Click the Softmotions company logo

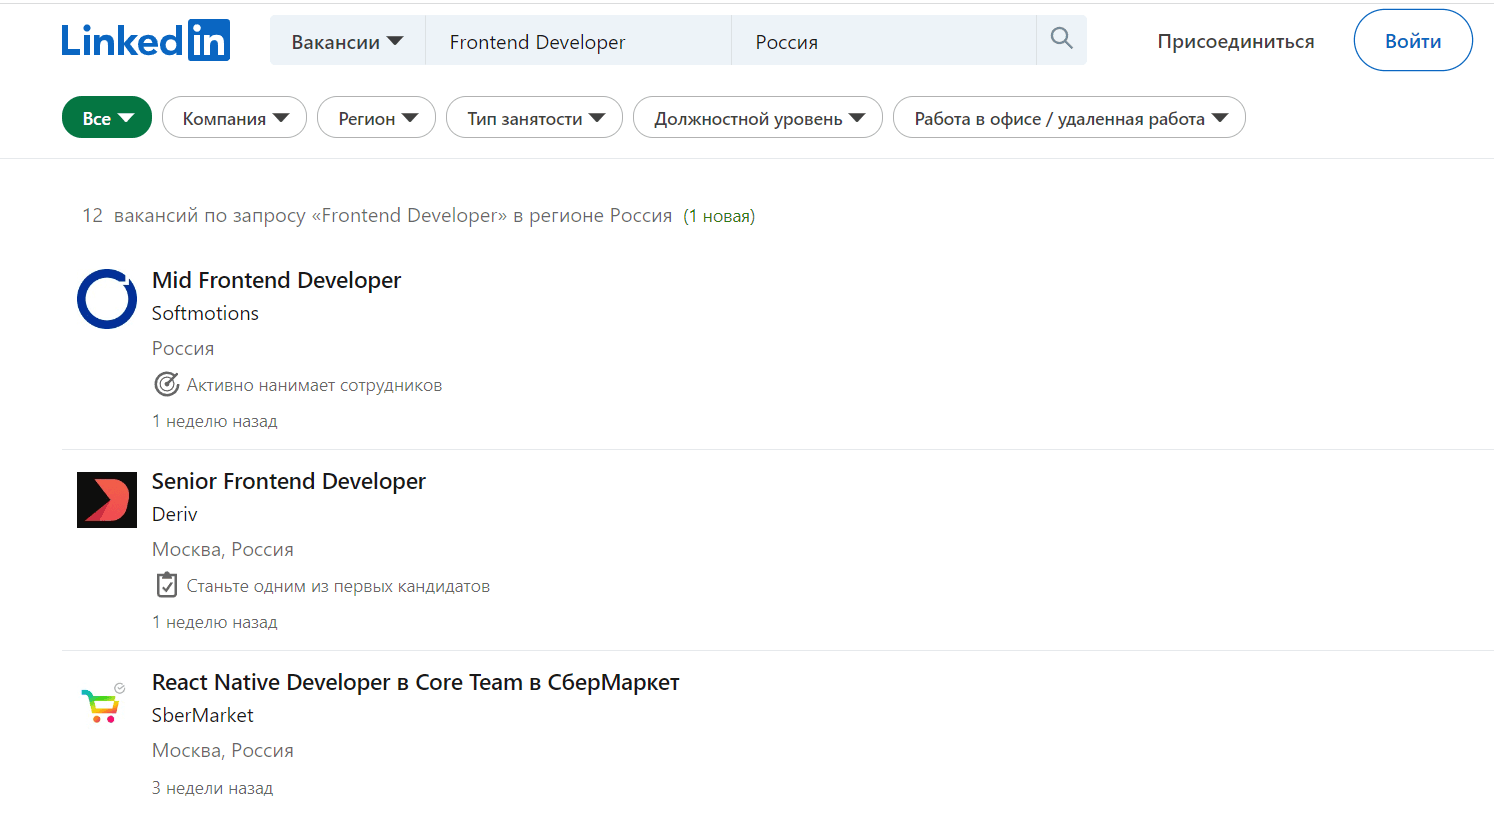(x=107, y=299)
